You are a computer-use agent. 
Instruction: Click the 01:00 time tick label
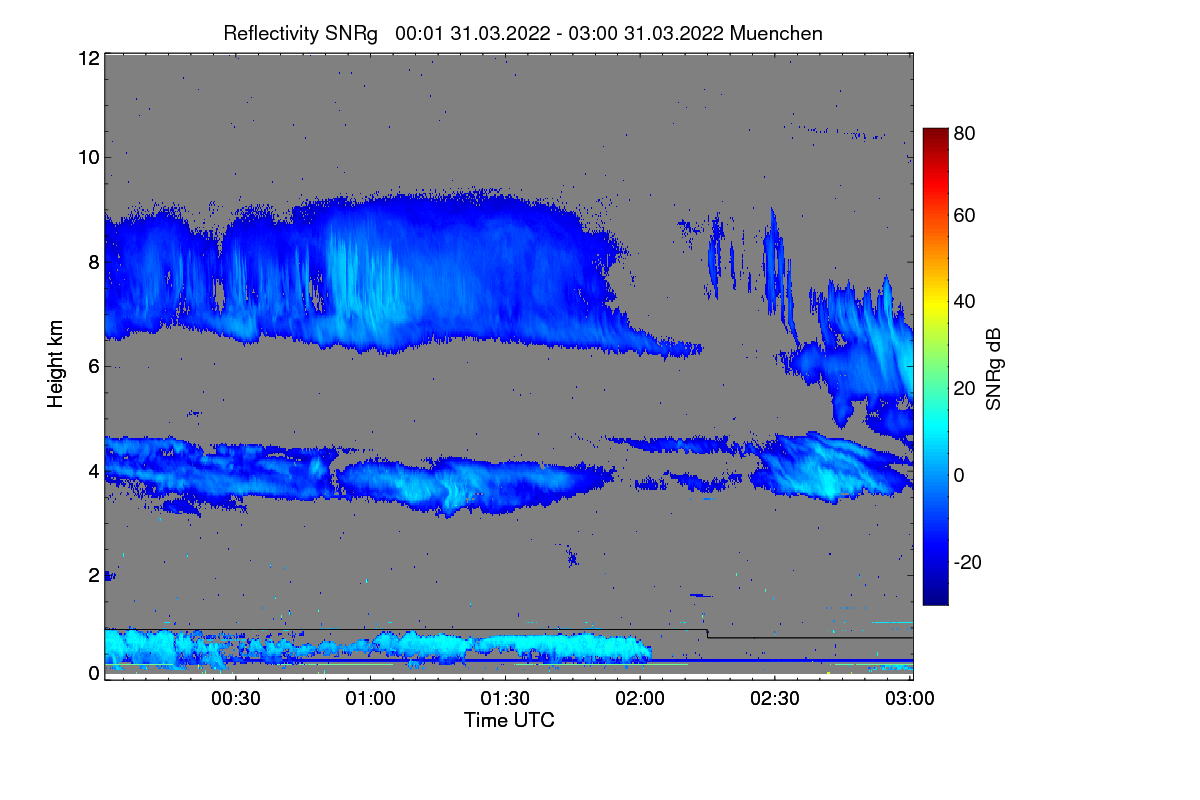[370, 698]
